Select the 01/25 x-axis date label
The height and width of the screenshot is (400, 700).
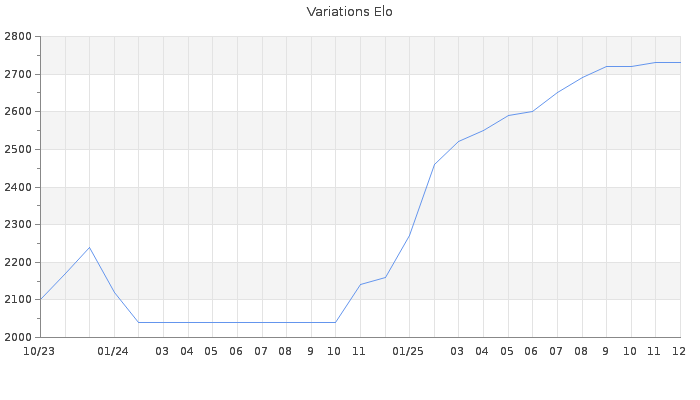click(x=408, y=351)
